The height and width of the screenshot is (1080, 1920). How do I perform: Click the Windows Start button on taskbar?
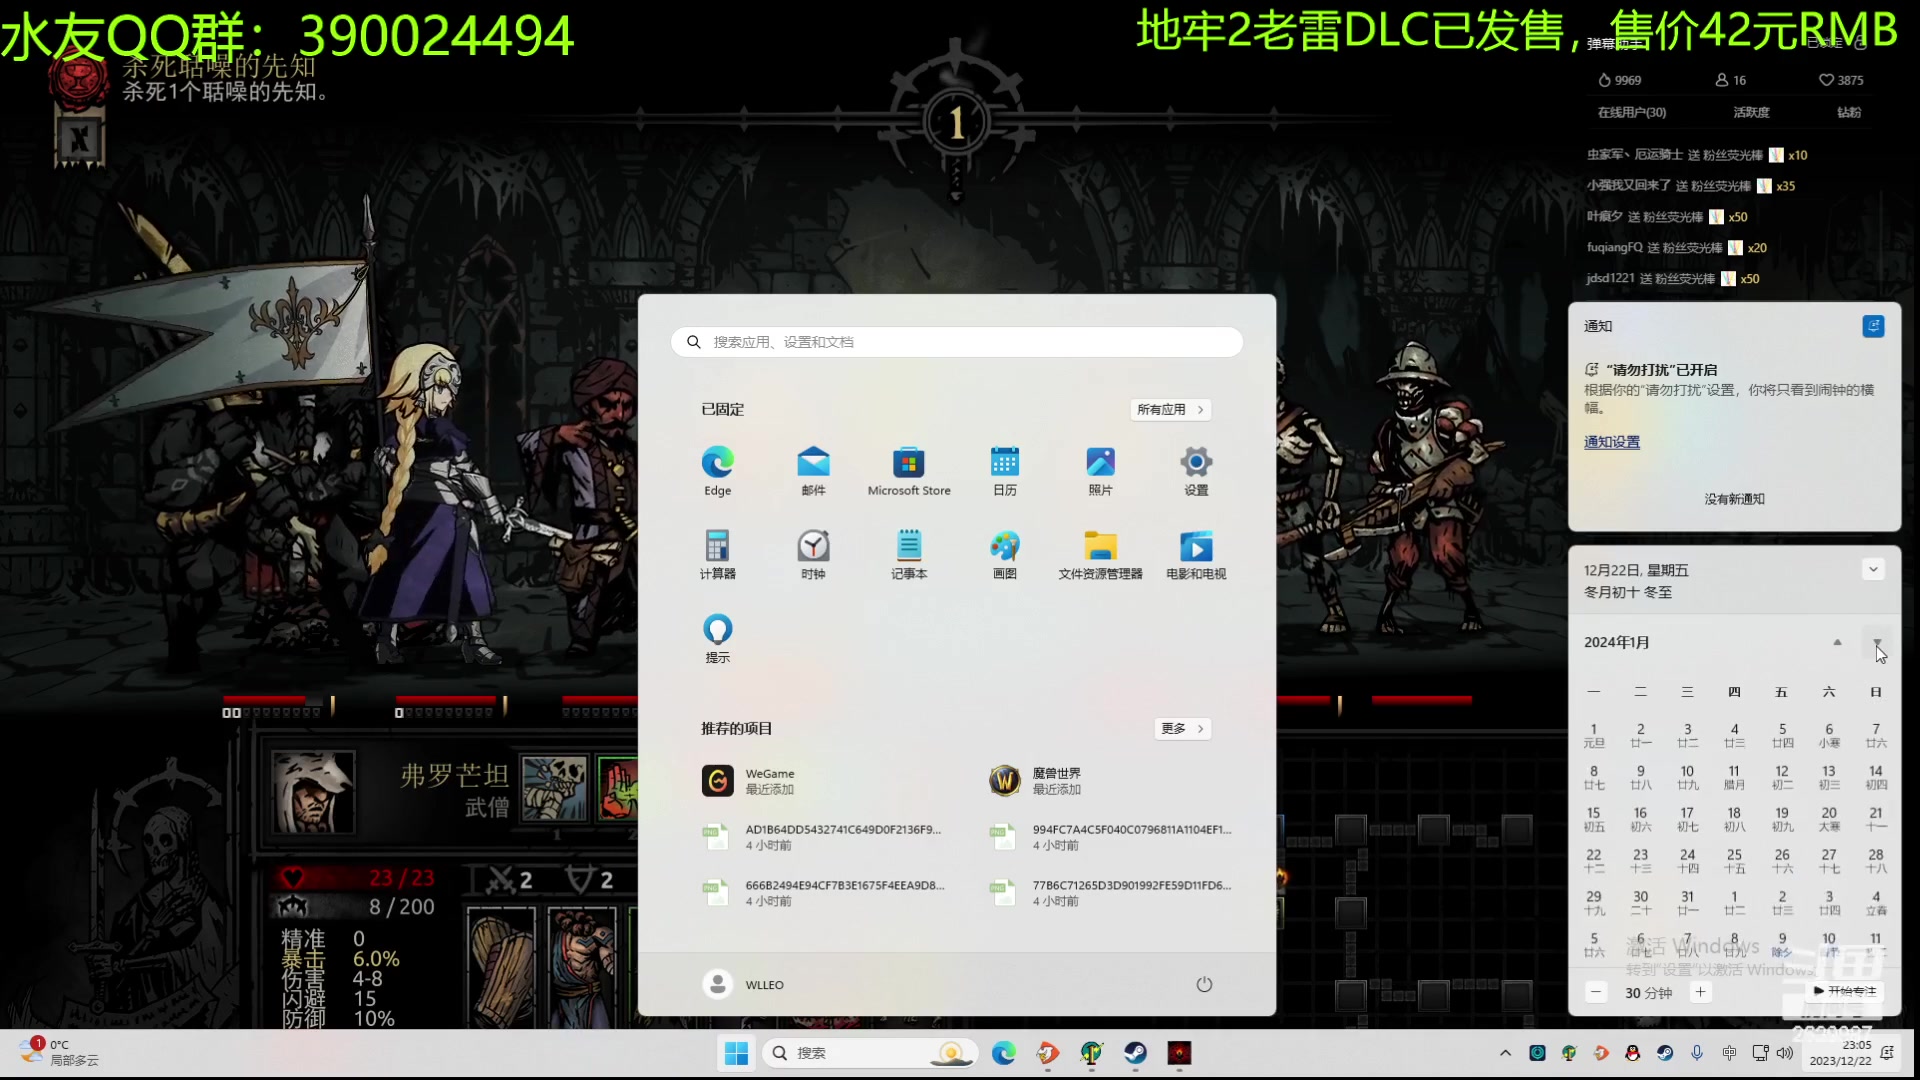[x=736, y=1053]
